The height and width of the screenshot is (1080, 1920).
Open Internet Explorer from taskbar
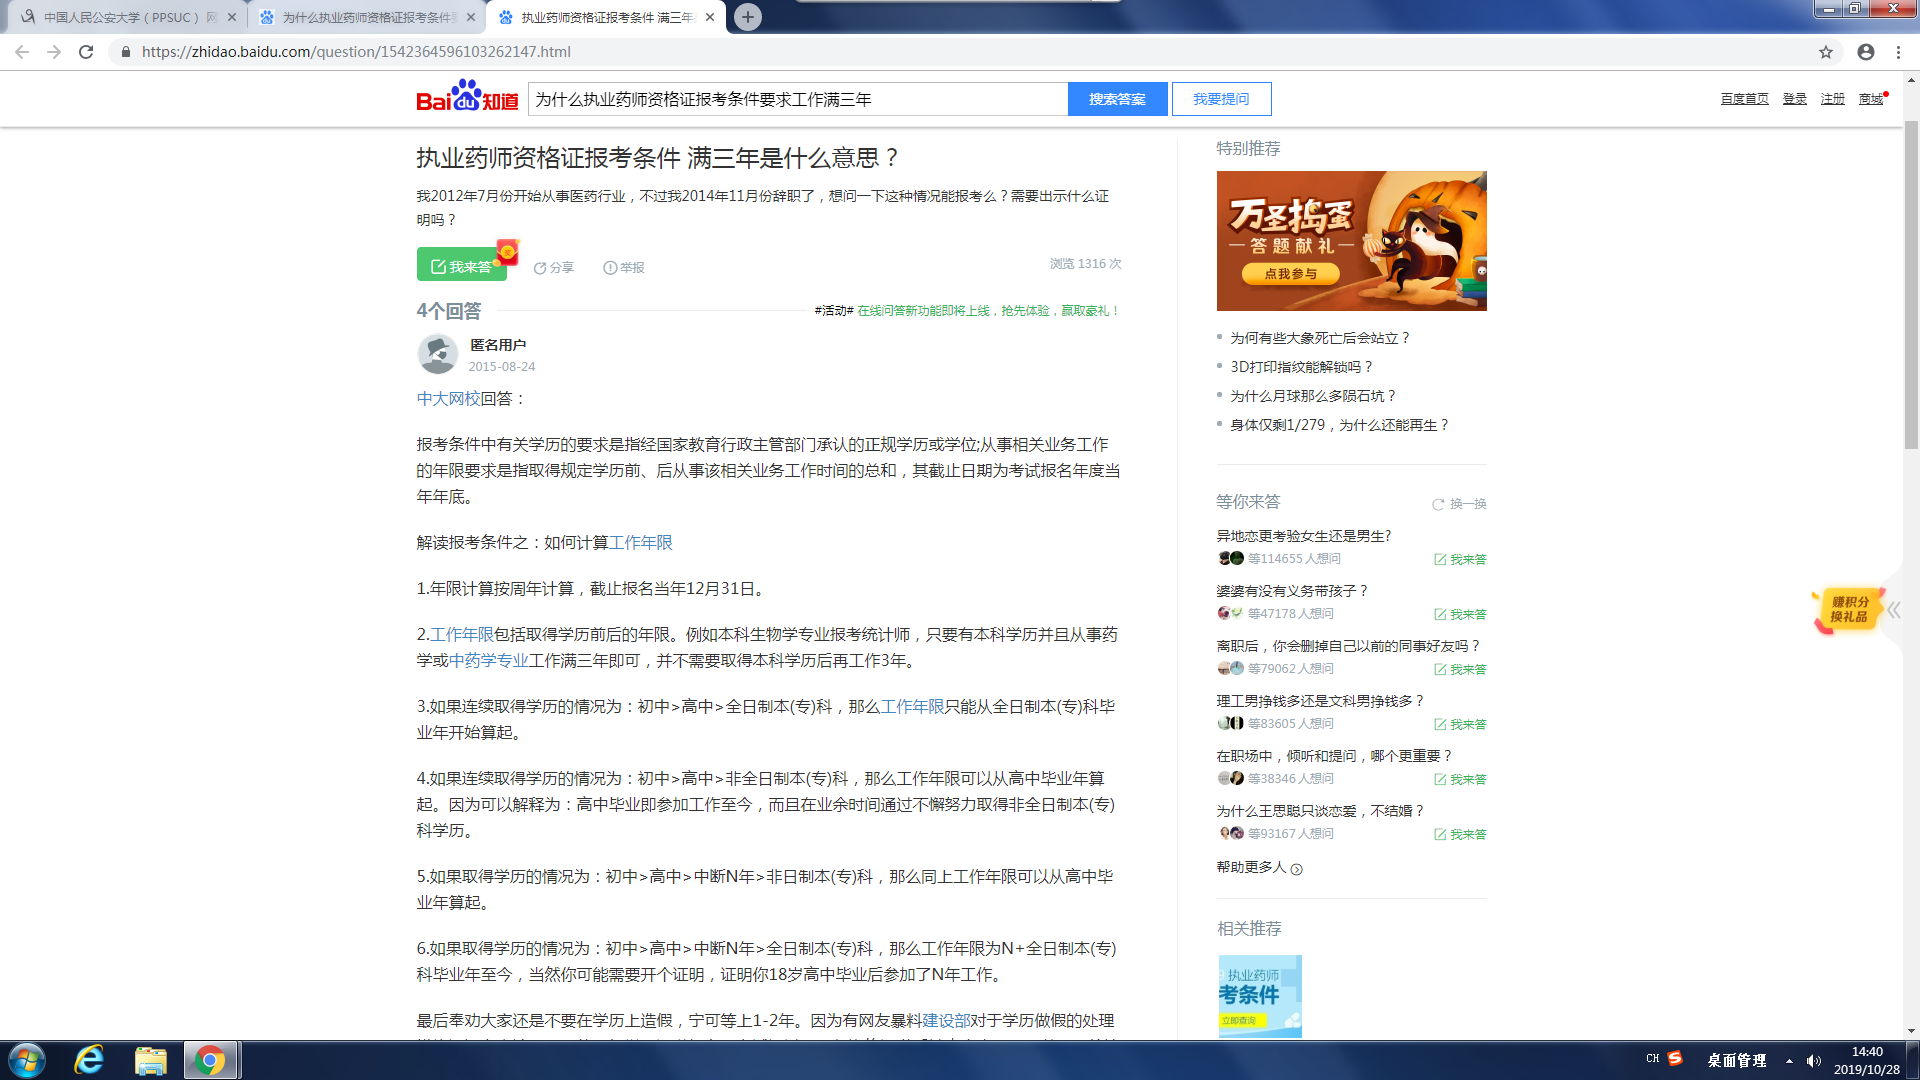[89, 1060]
